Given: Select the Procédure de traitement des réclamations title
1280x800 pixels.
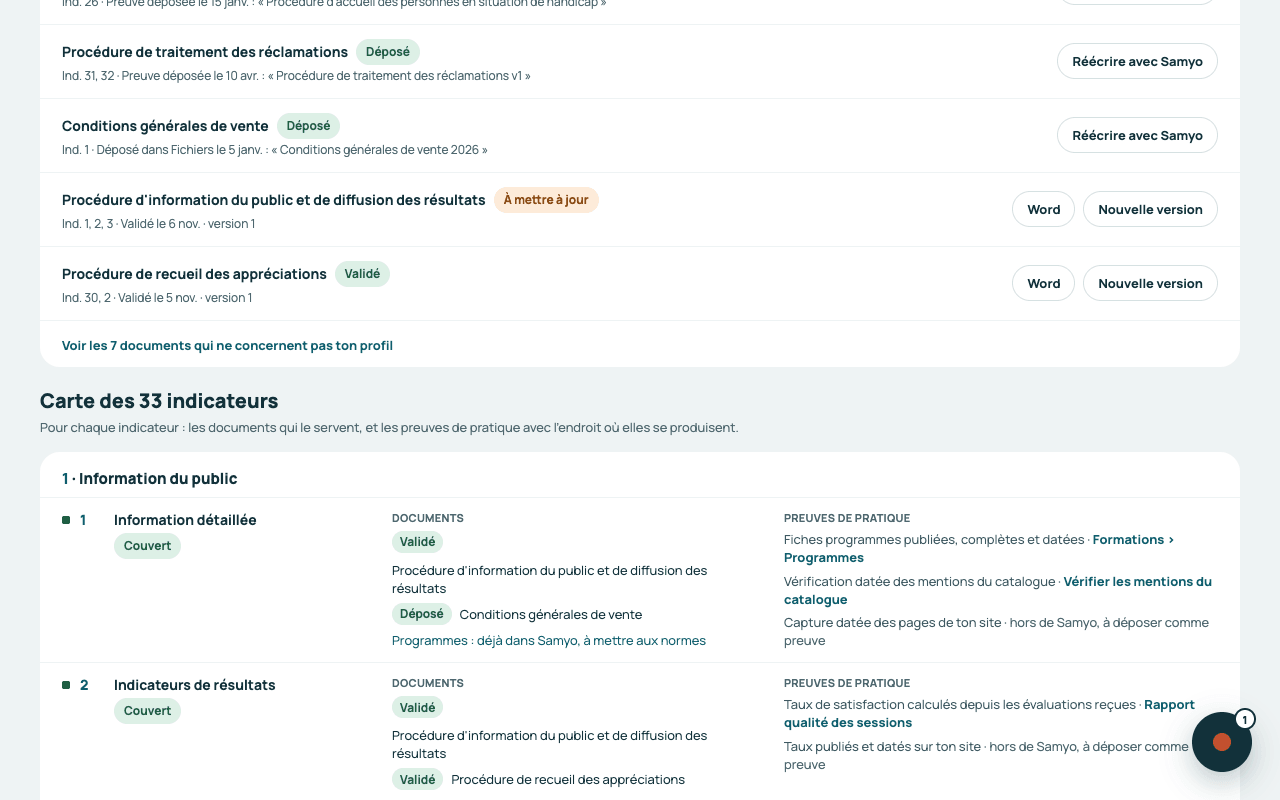Looking at the screenshot, I should tap(205, 52).
